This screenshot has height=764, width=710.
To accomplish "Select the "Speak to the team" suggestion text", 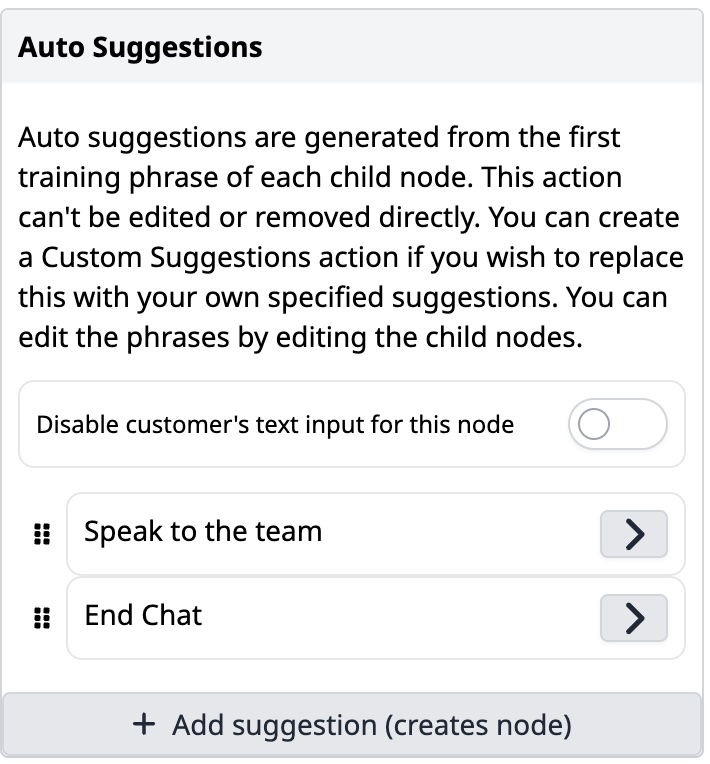I will (203, 531).
